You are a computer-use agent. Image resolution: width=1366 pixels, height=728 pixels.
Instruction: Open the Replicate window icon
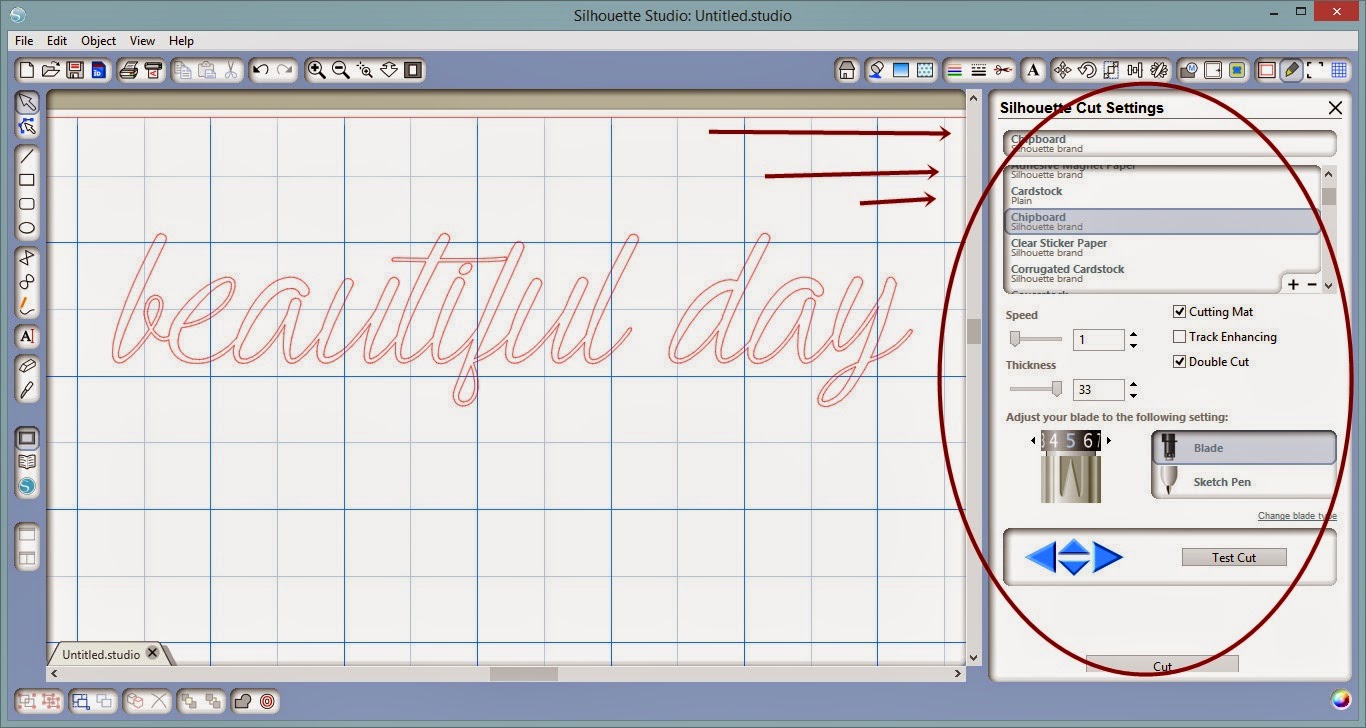[x=1159, y=70]
